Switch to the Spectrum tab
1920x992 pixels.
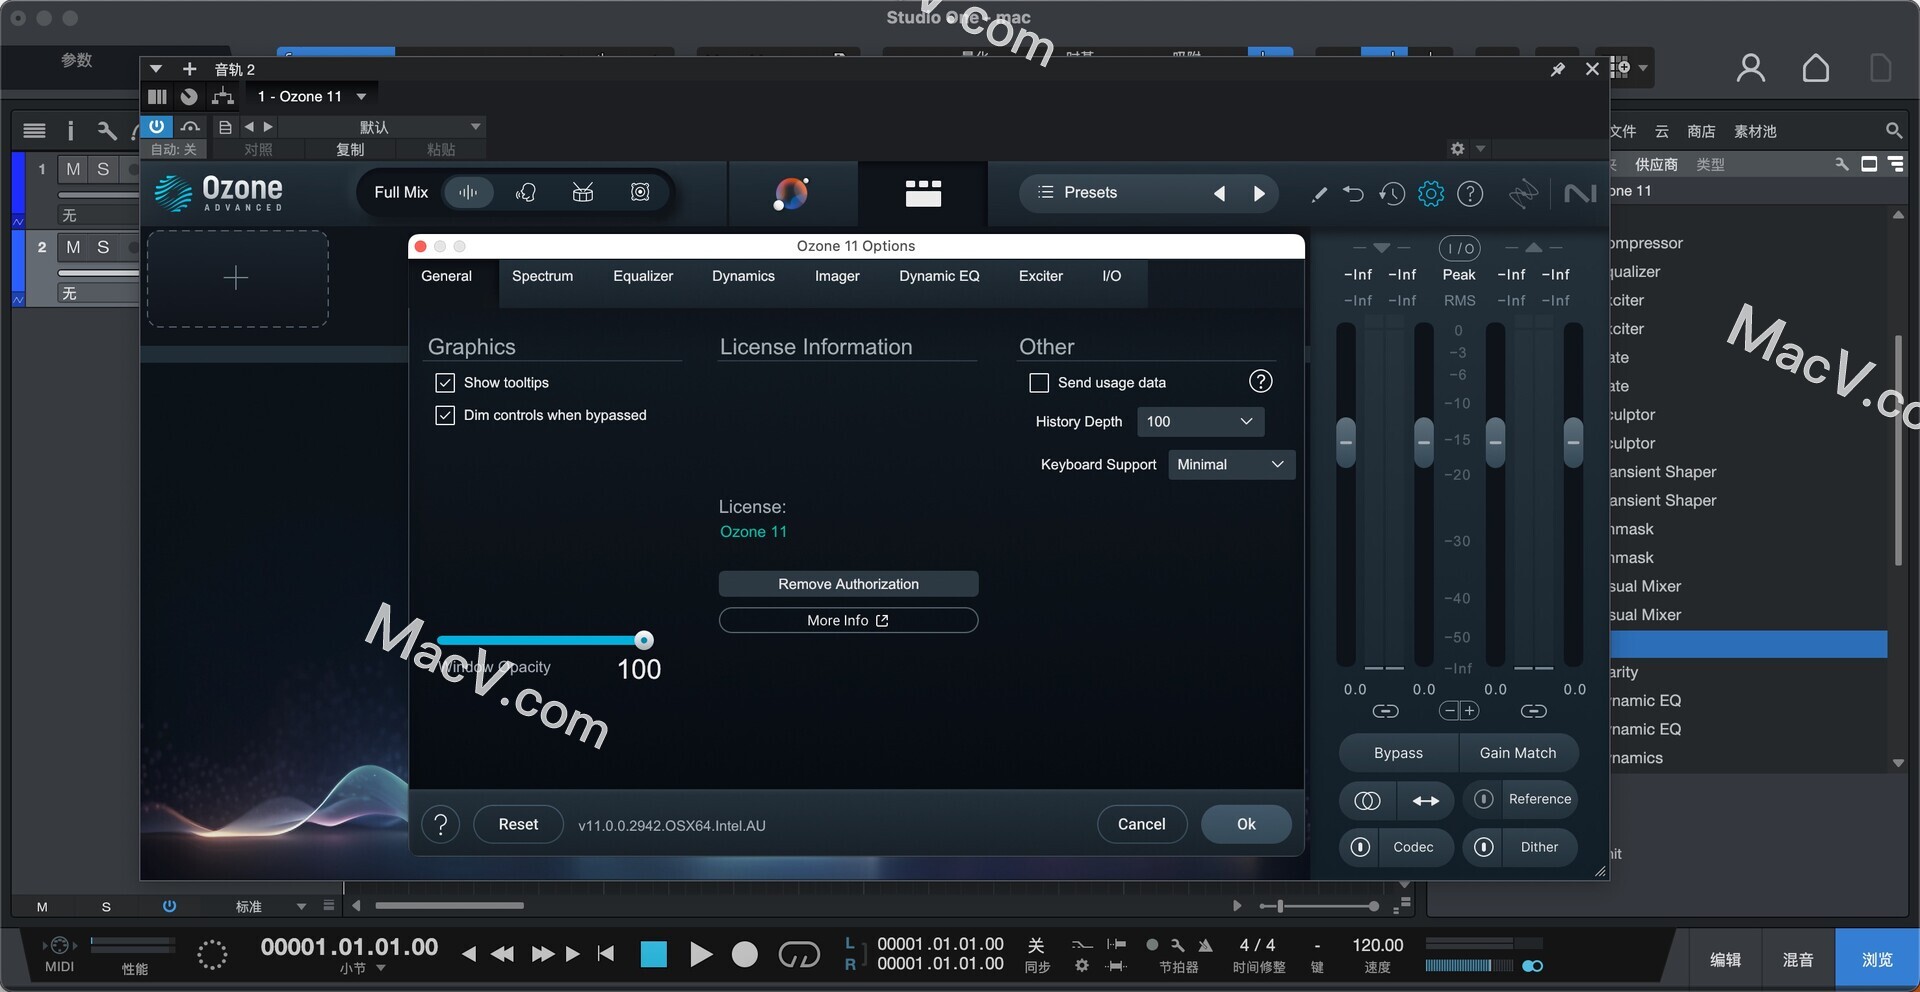542,276
